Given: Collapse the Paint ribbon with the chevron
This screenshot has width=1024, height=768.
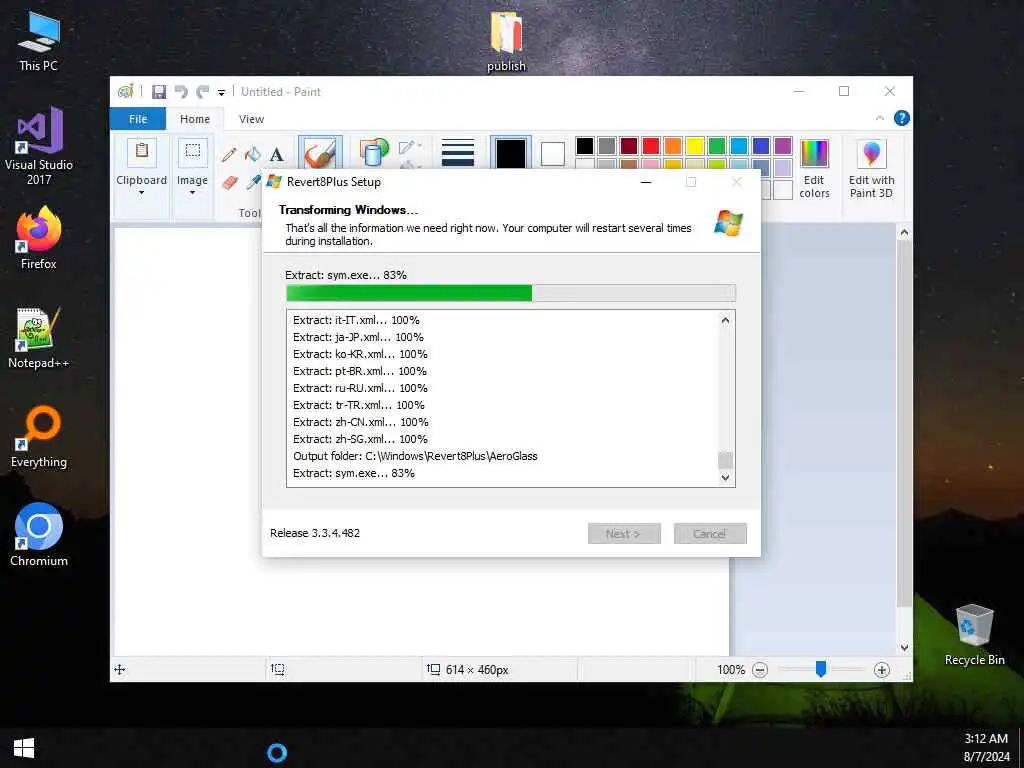Looking at the screenshot, I should [880, 118].
